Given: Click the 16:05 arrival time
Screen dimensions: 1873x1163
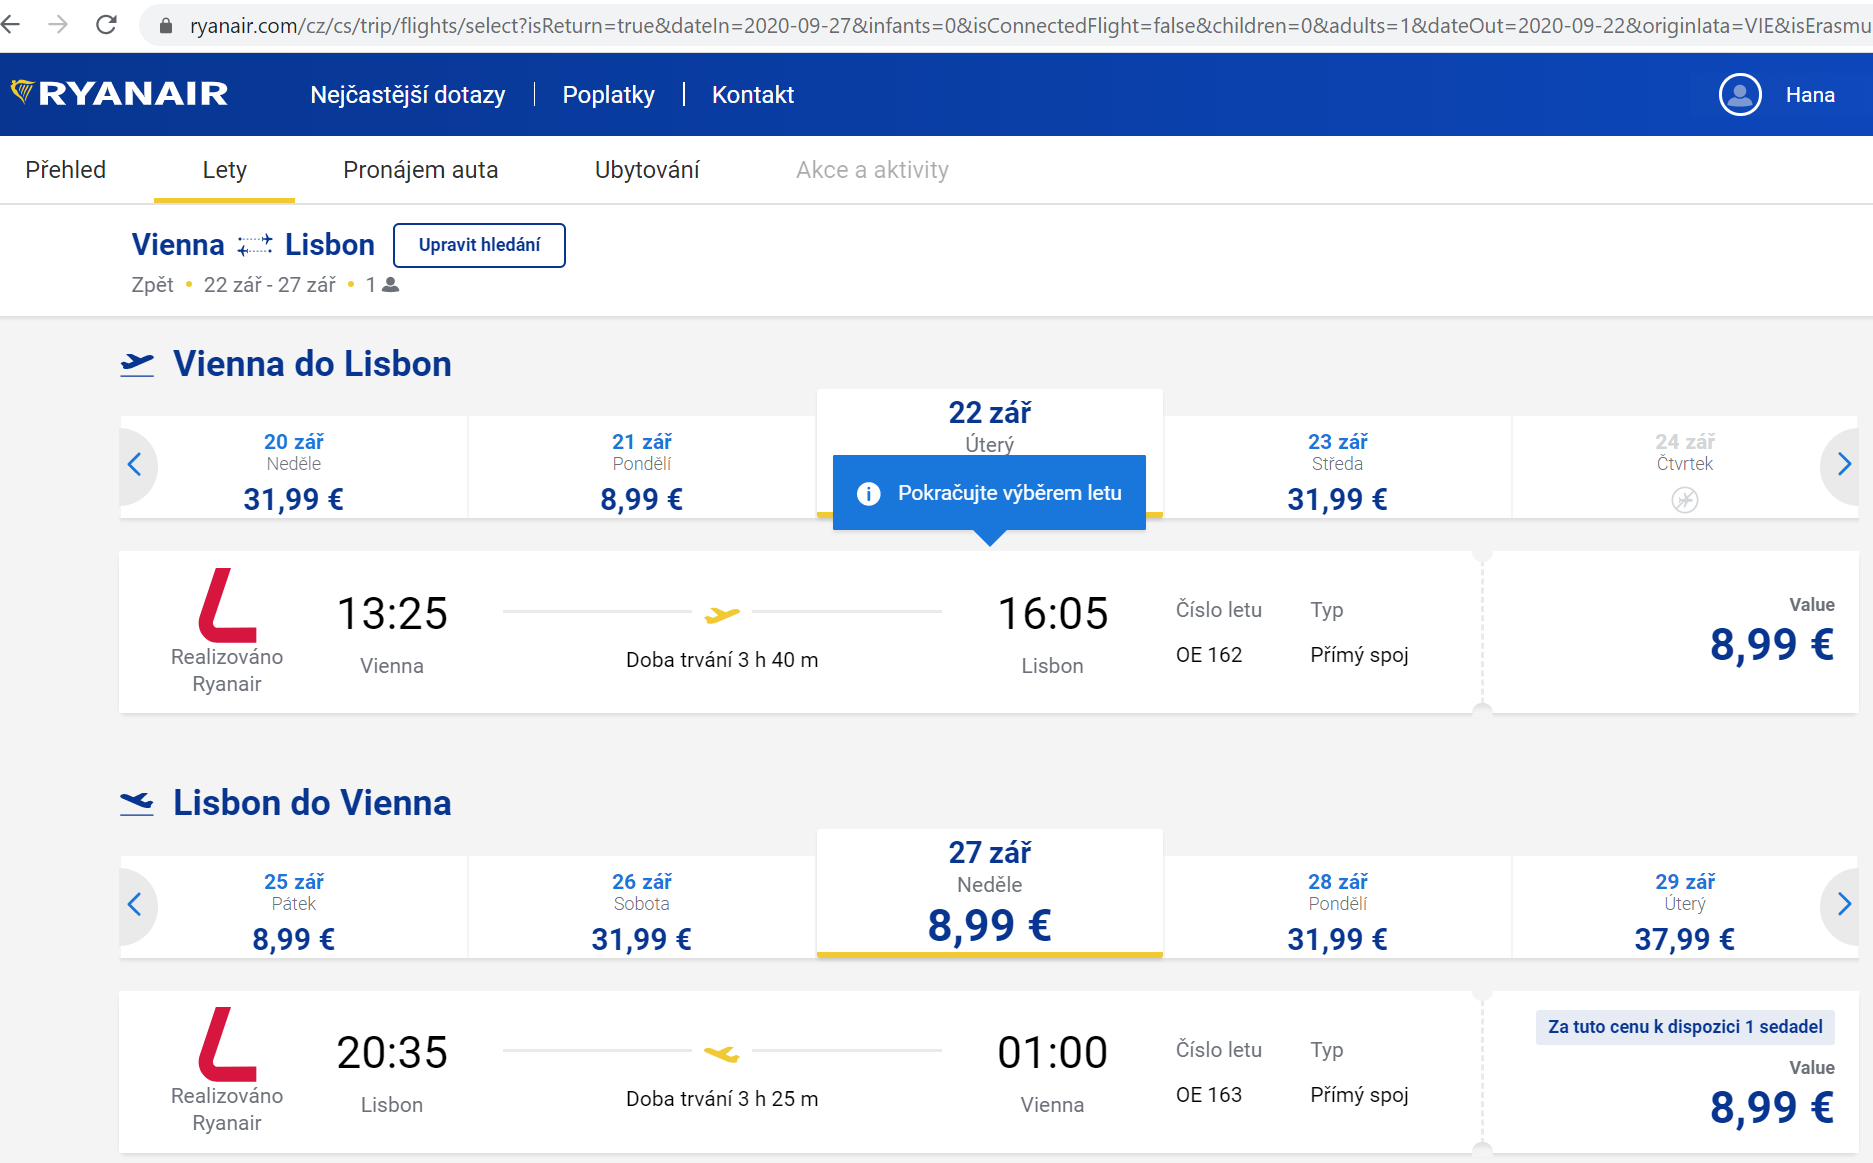Looking at the screenshot, I should (x=1053, y=613).
